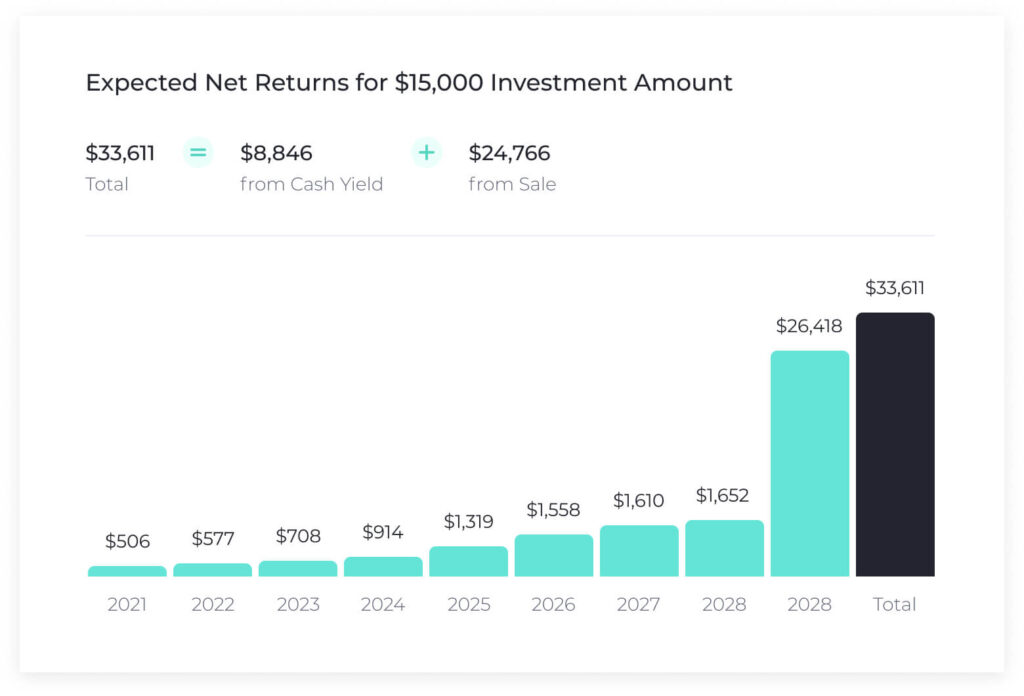Click the $24,766 sale amount
This screenshot has height=696, width=1024.
point(509,153)
